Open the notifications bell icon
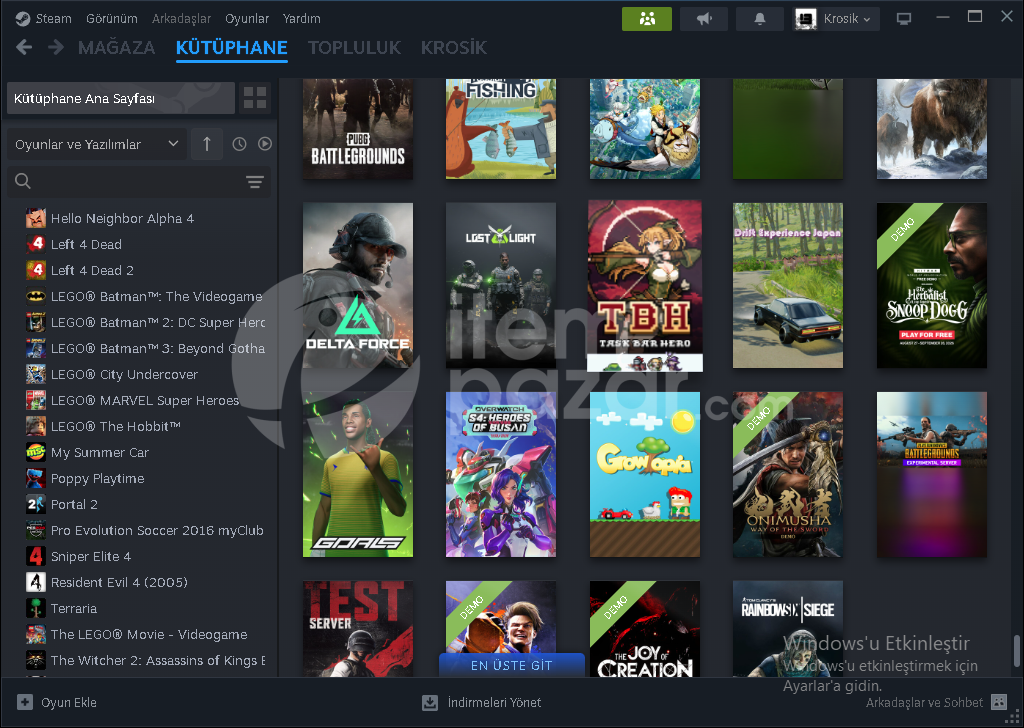 (x=760, y=19)
